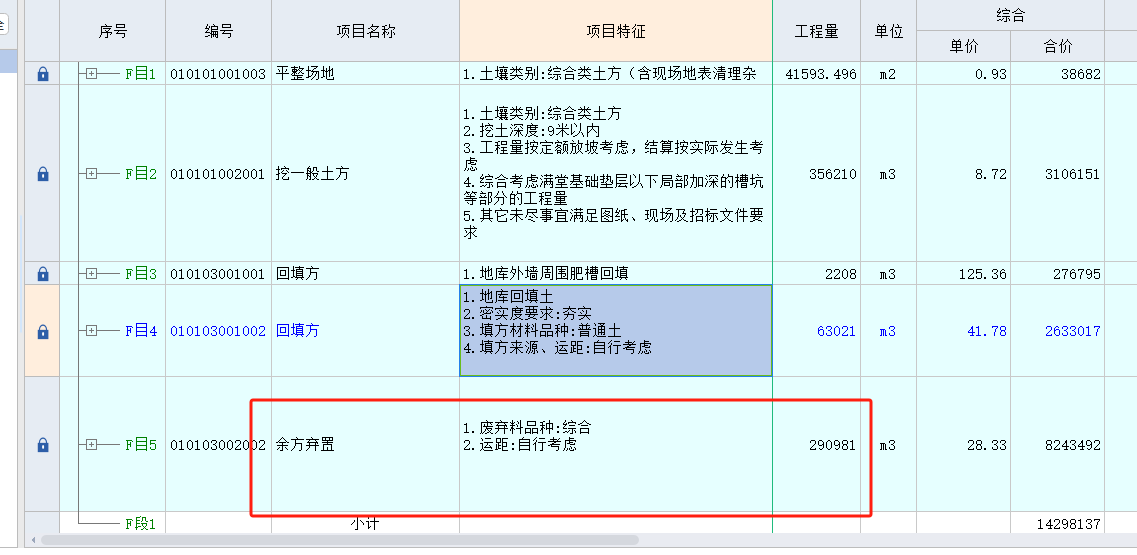Click the 工程量 column header
Screen dimensions: 1137x555
816,31
